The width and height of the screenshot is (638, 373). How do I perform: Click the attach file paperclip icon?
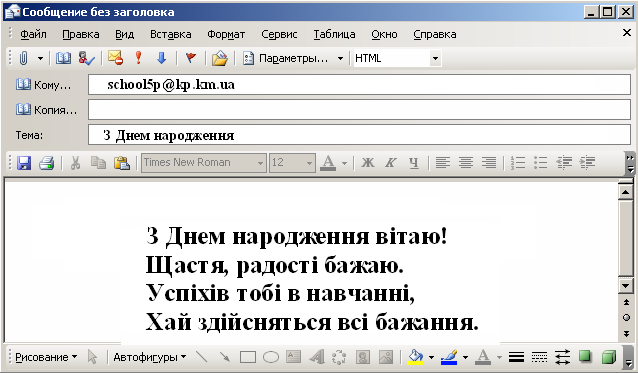click(24, 58)
